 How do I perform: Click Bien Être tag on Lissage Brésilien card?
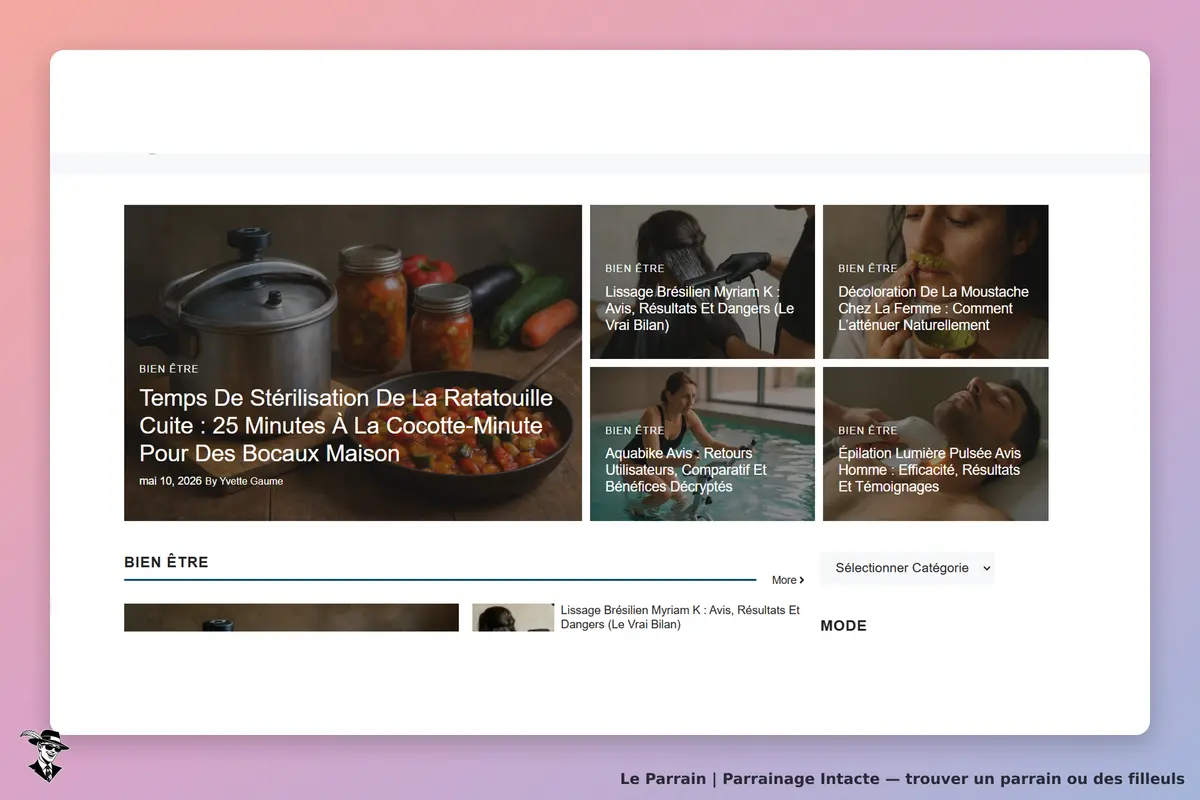pos(634,268)
